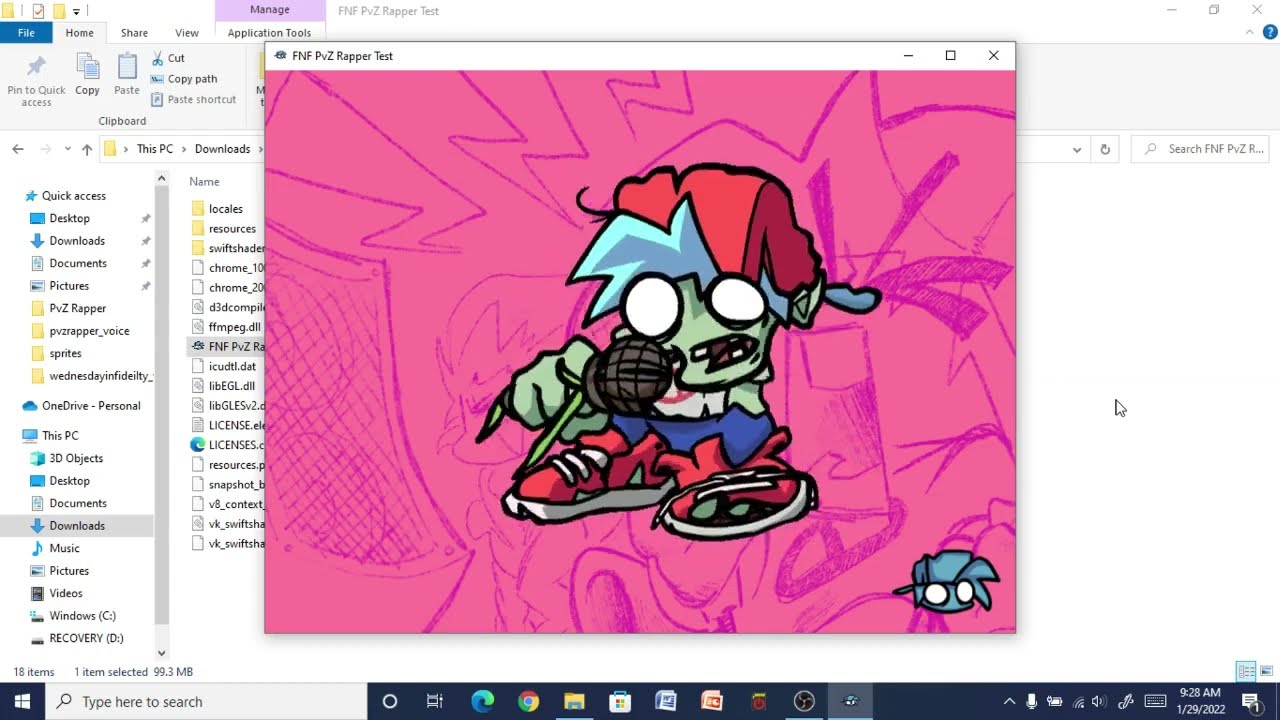Select RECOVERY (D:) drive
The image size is (1280, 720).
(86, 638)
